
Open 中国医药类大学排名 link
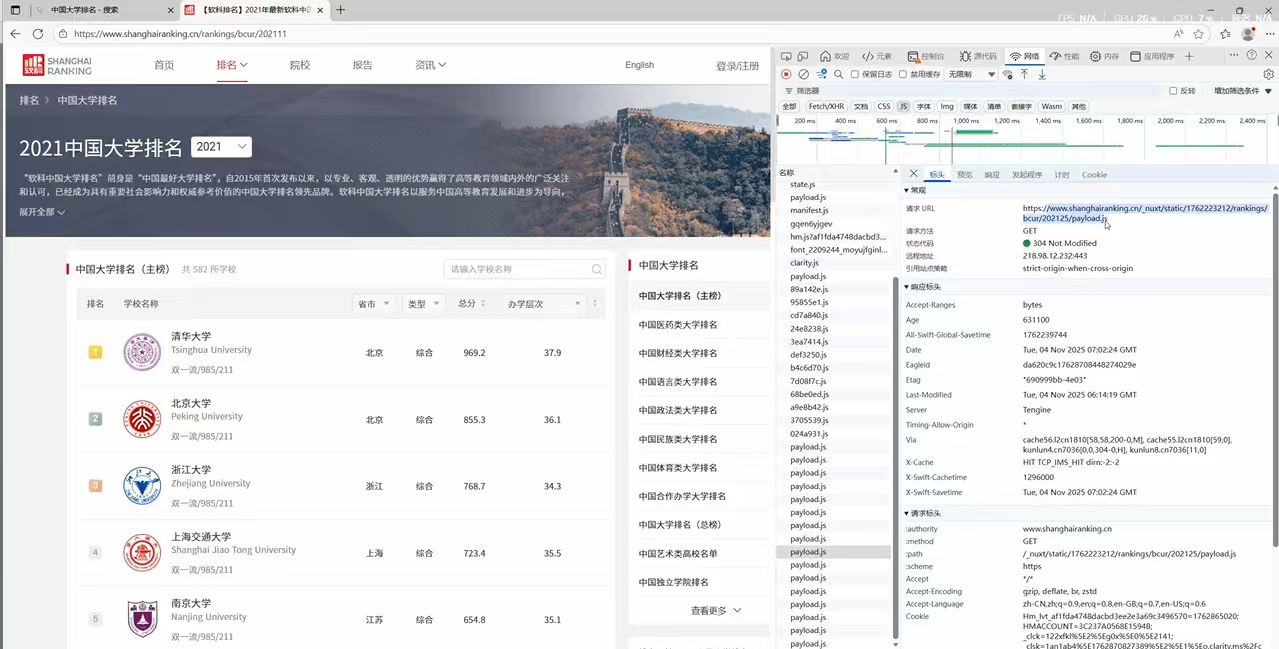[678, 325]
